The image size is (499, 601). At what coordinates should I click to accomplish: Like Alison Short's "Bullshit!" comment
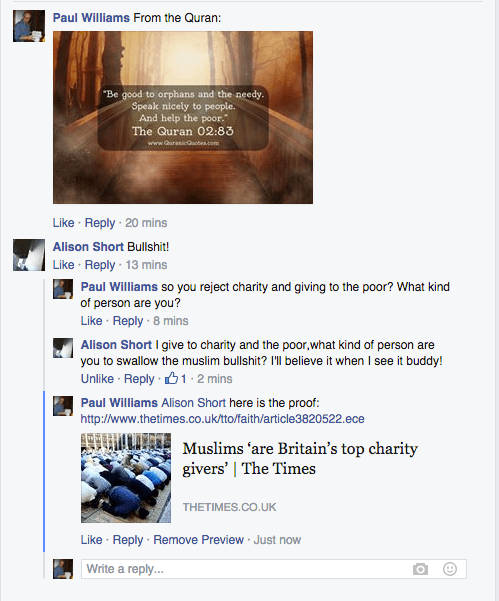point(63,265)
